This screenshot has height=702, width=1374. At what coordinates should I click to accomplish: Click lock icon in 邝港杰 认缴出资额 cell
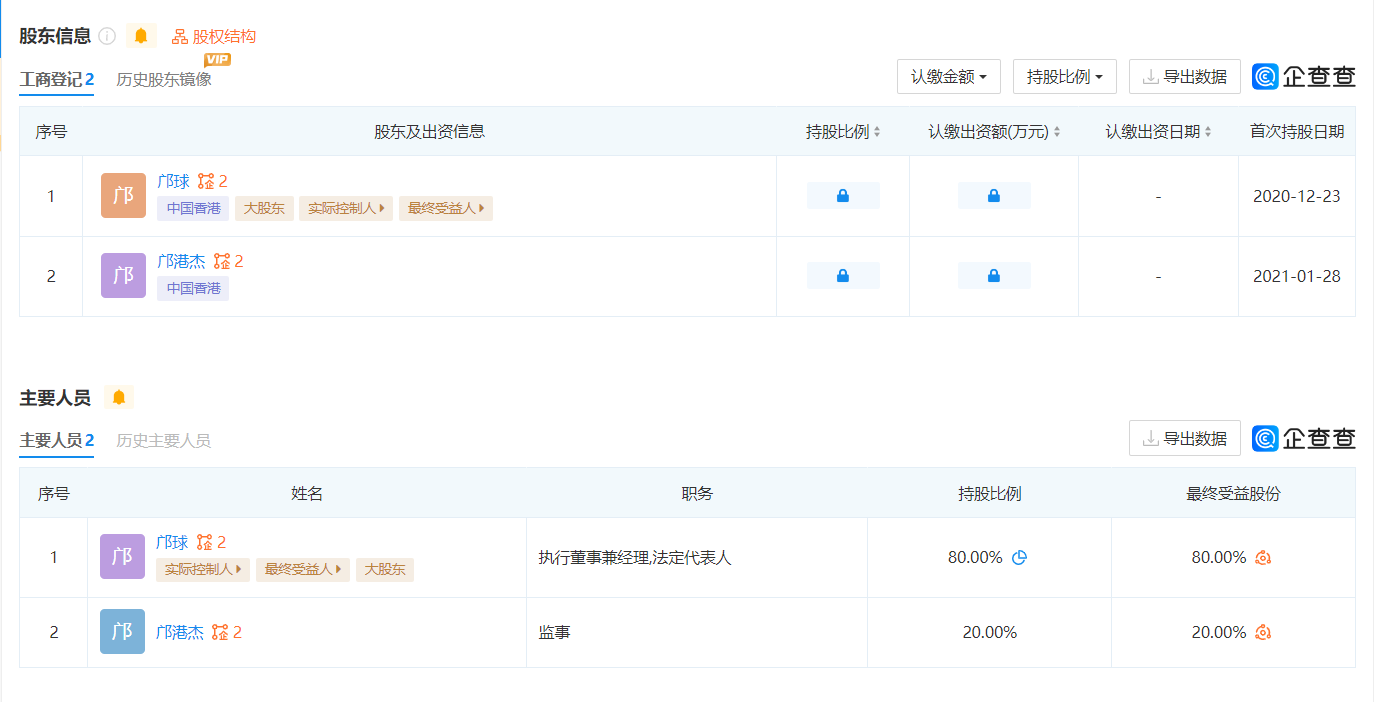coord(993,276)
